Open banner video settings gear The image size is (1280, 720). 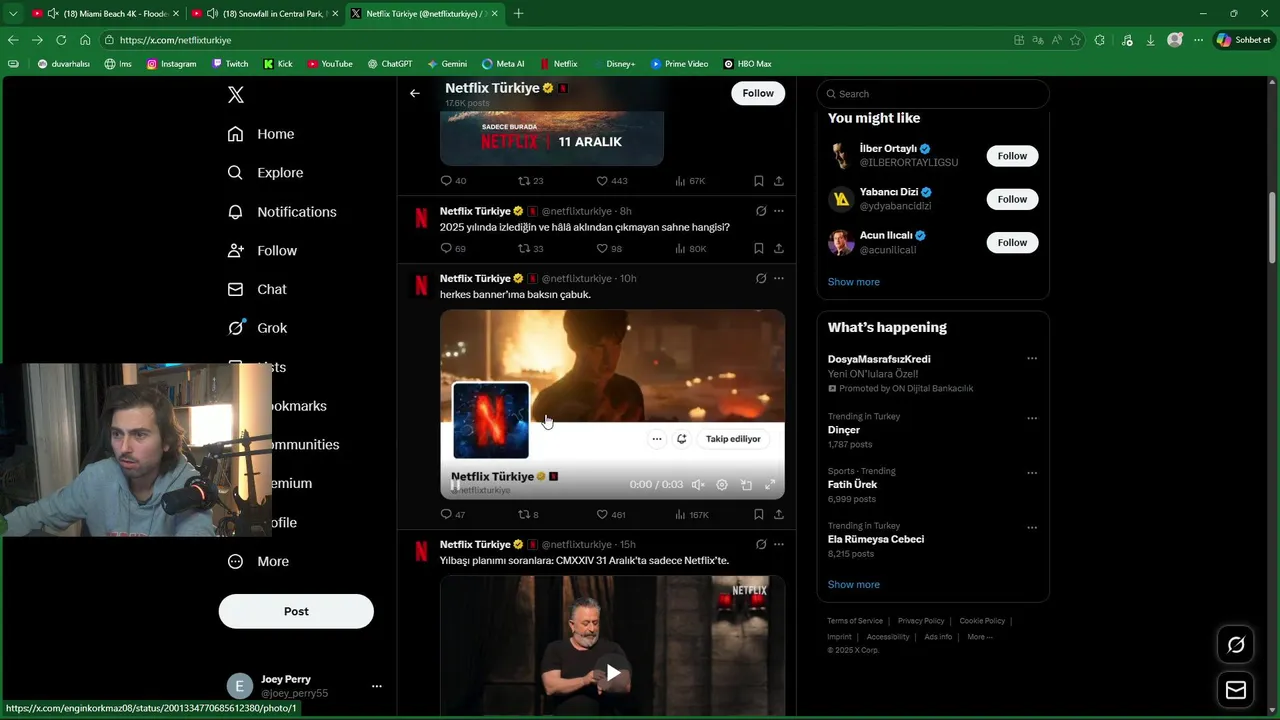(x=722, y=485)
